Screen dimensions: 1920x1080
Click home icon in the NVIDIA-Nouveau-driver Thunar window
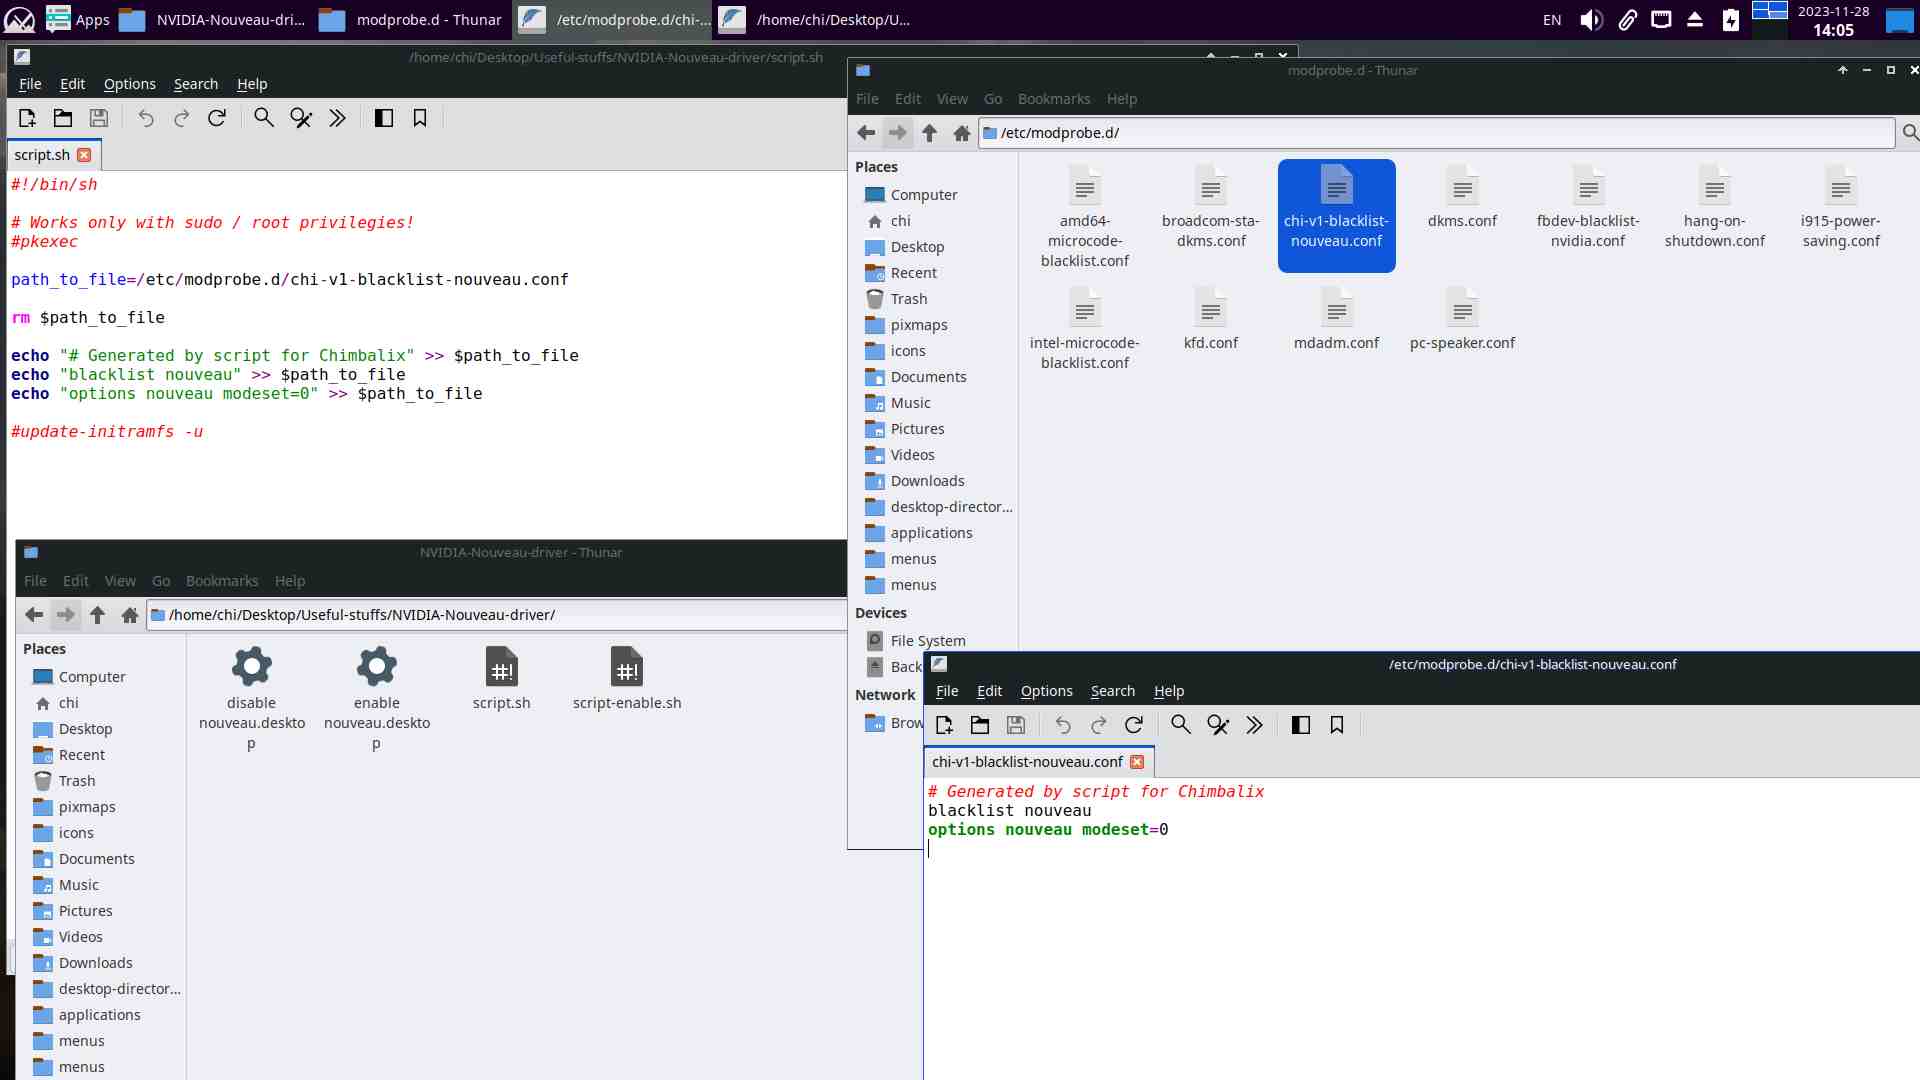pos(130,615)
